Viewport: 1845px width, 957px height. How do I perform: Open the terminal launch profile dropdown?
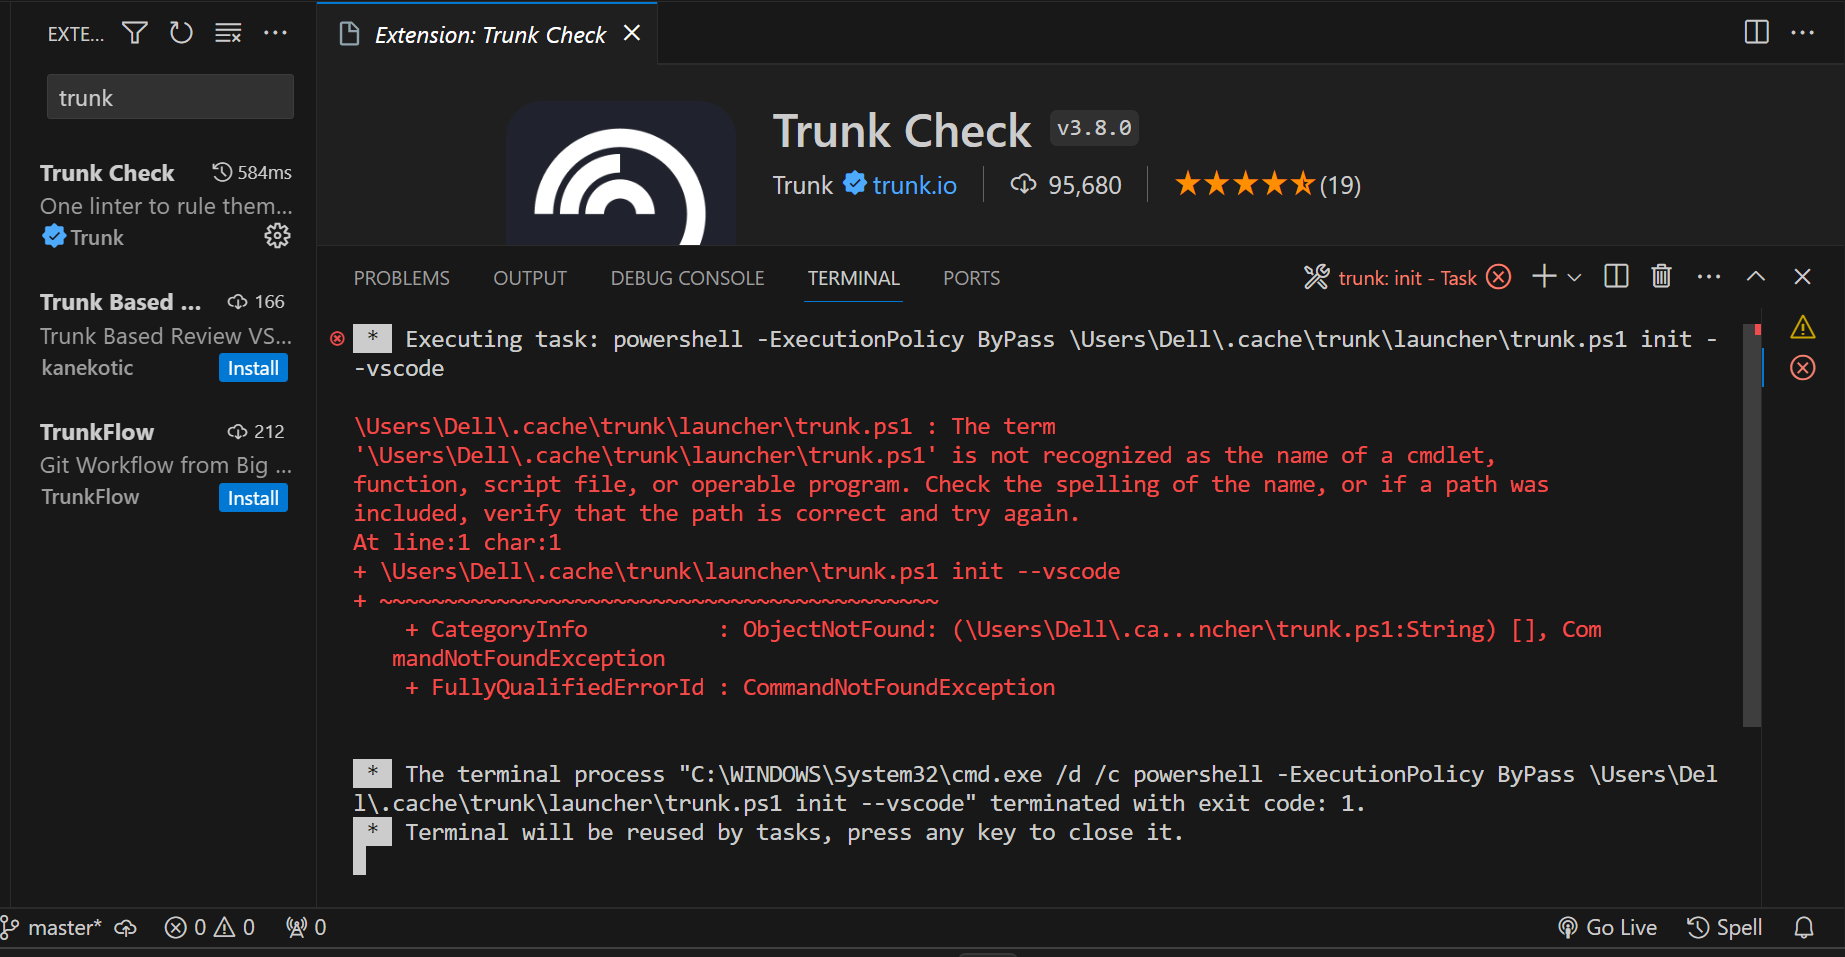pos(1574,277)
